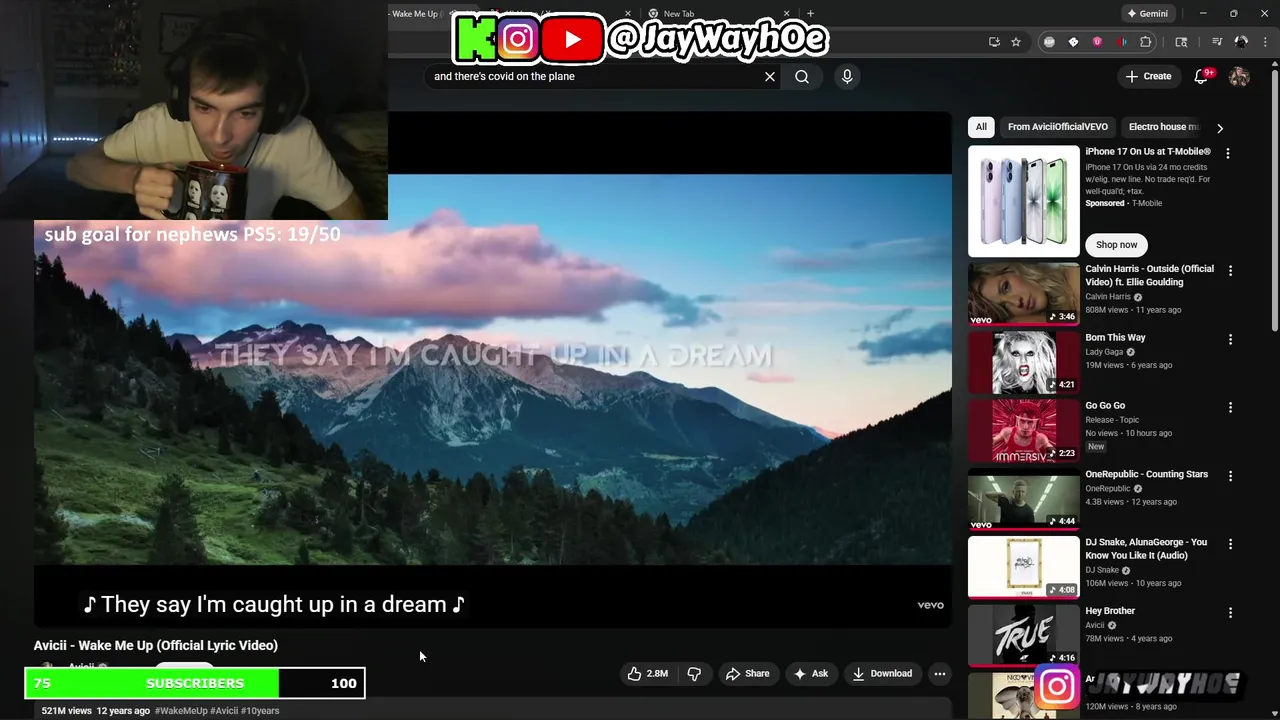
Task: Open options for DJ Snake video
Action: click(x=1230, y=545)
